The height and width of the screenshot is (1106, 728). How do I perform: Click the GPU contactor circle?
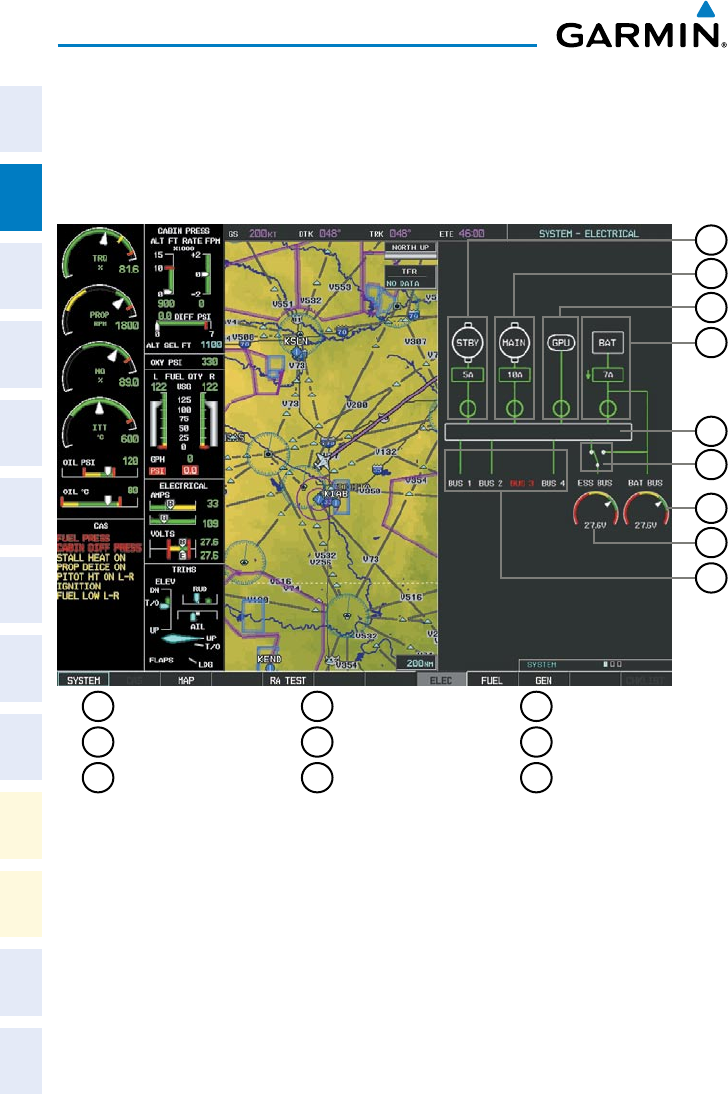click(x=561, y=408)
